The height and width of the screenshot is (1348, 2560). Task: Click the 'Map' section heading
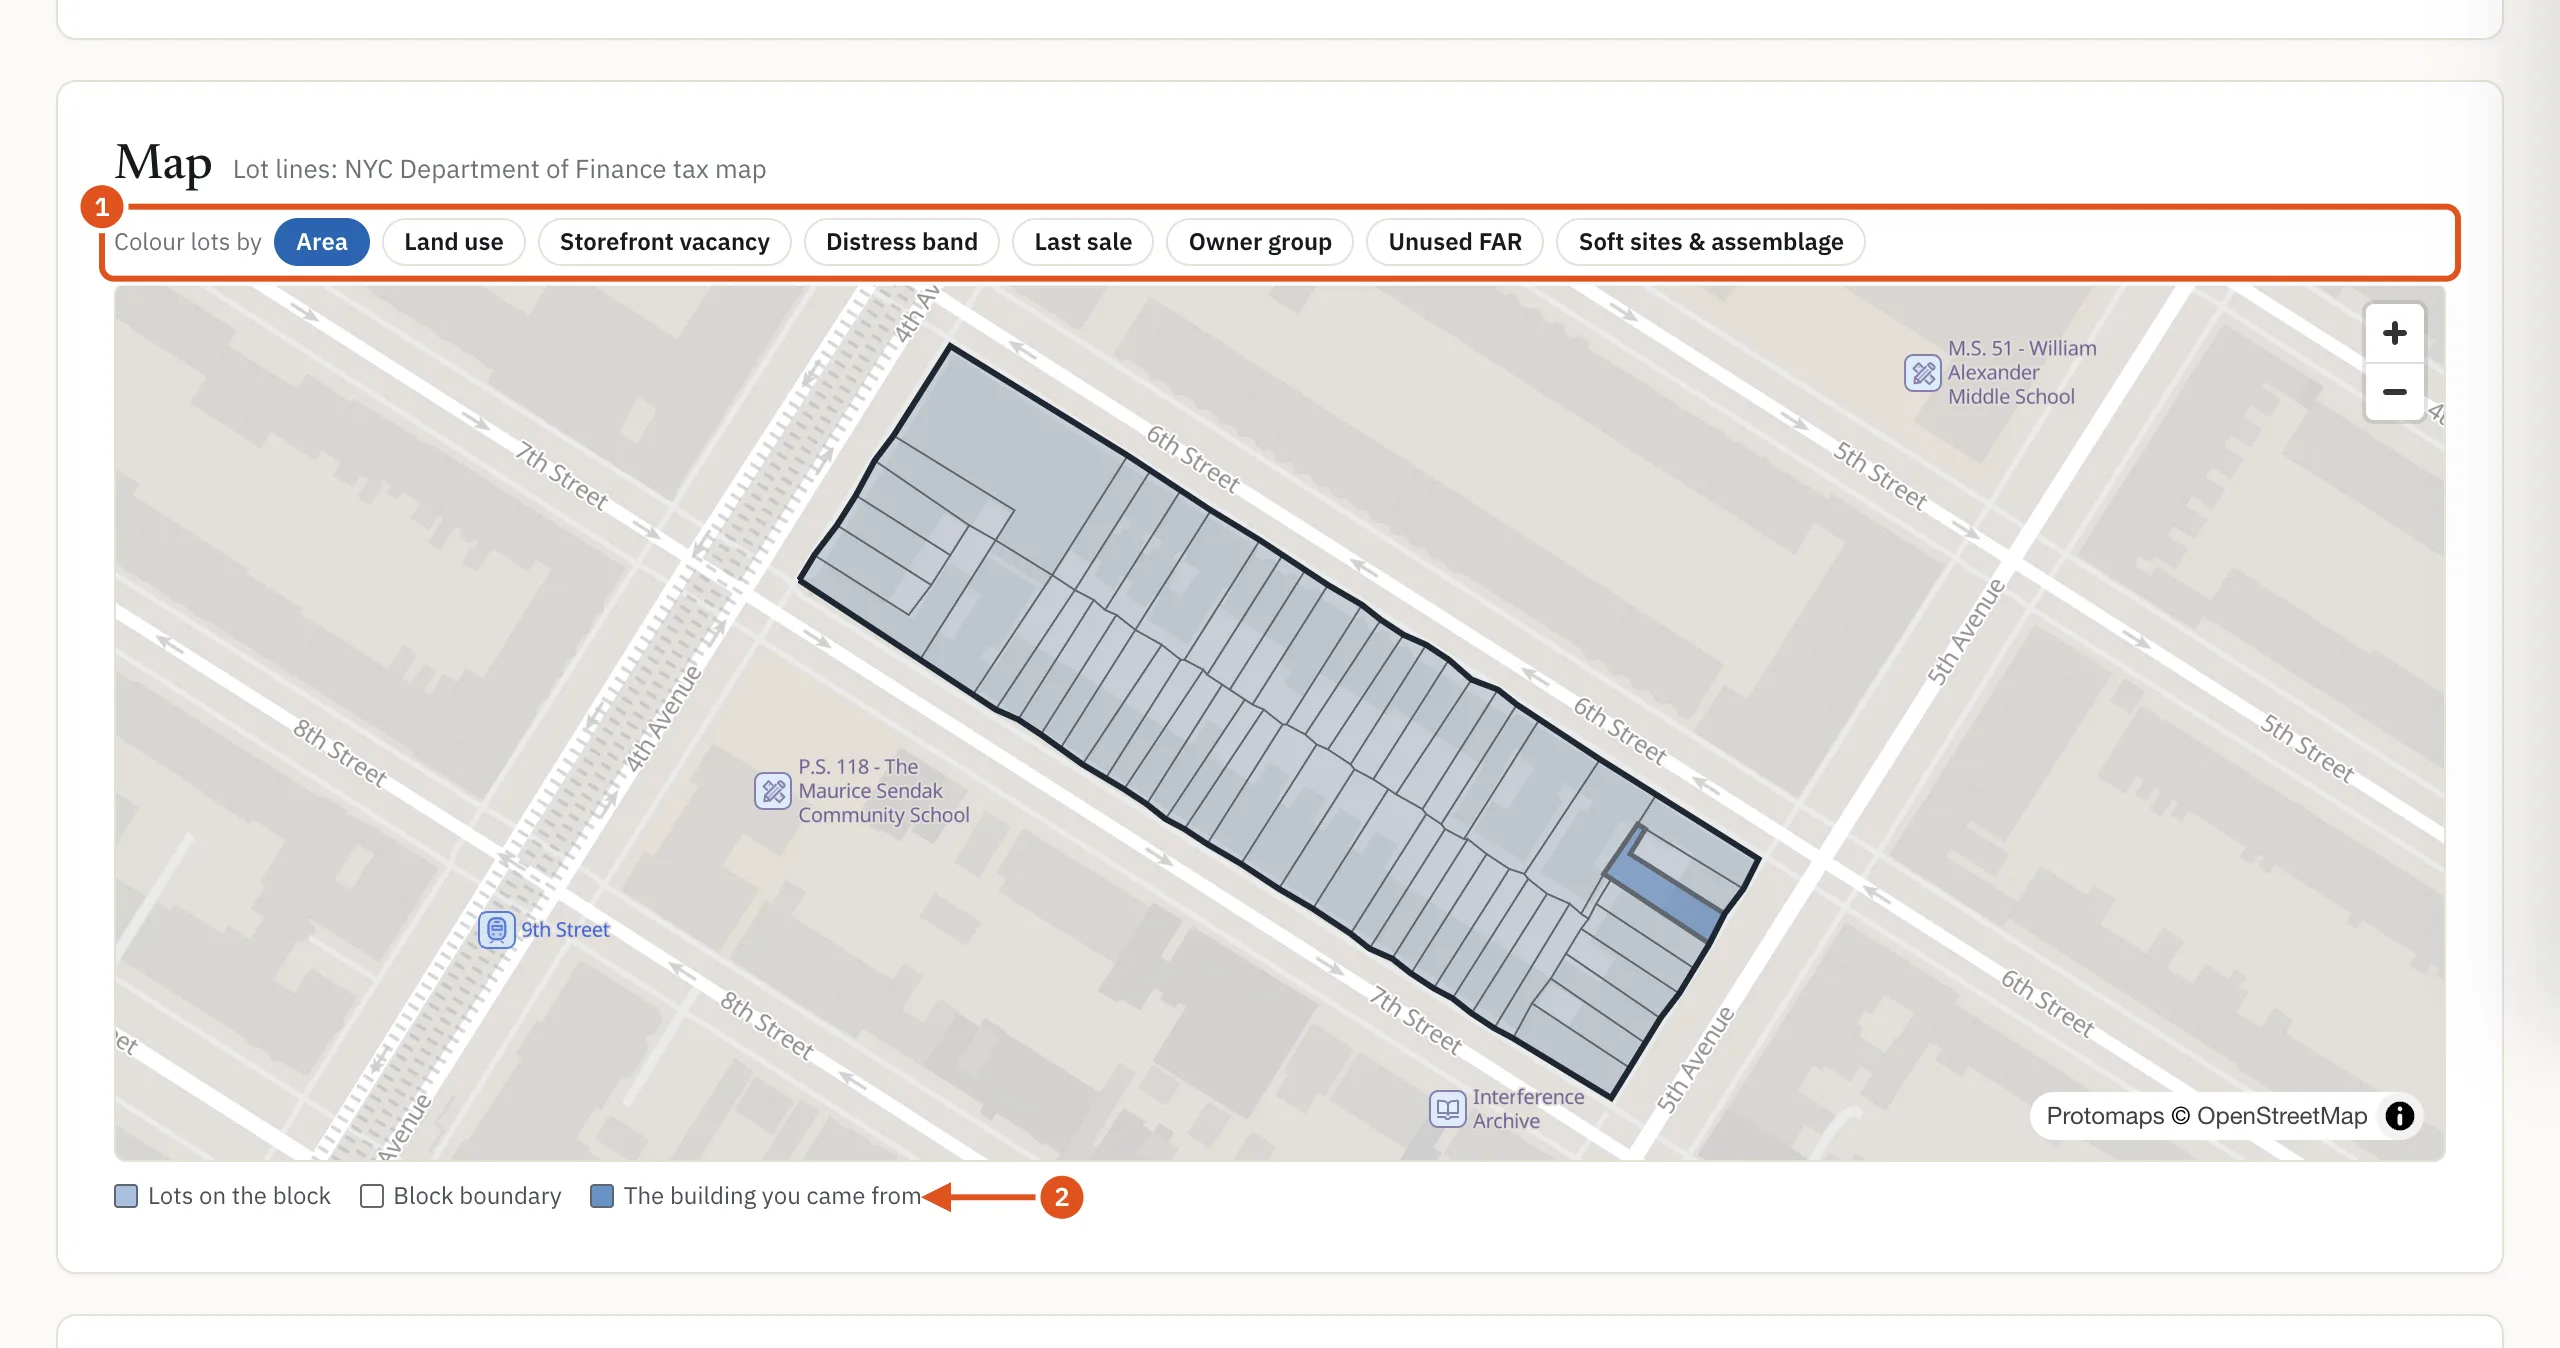point(163,162)
